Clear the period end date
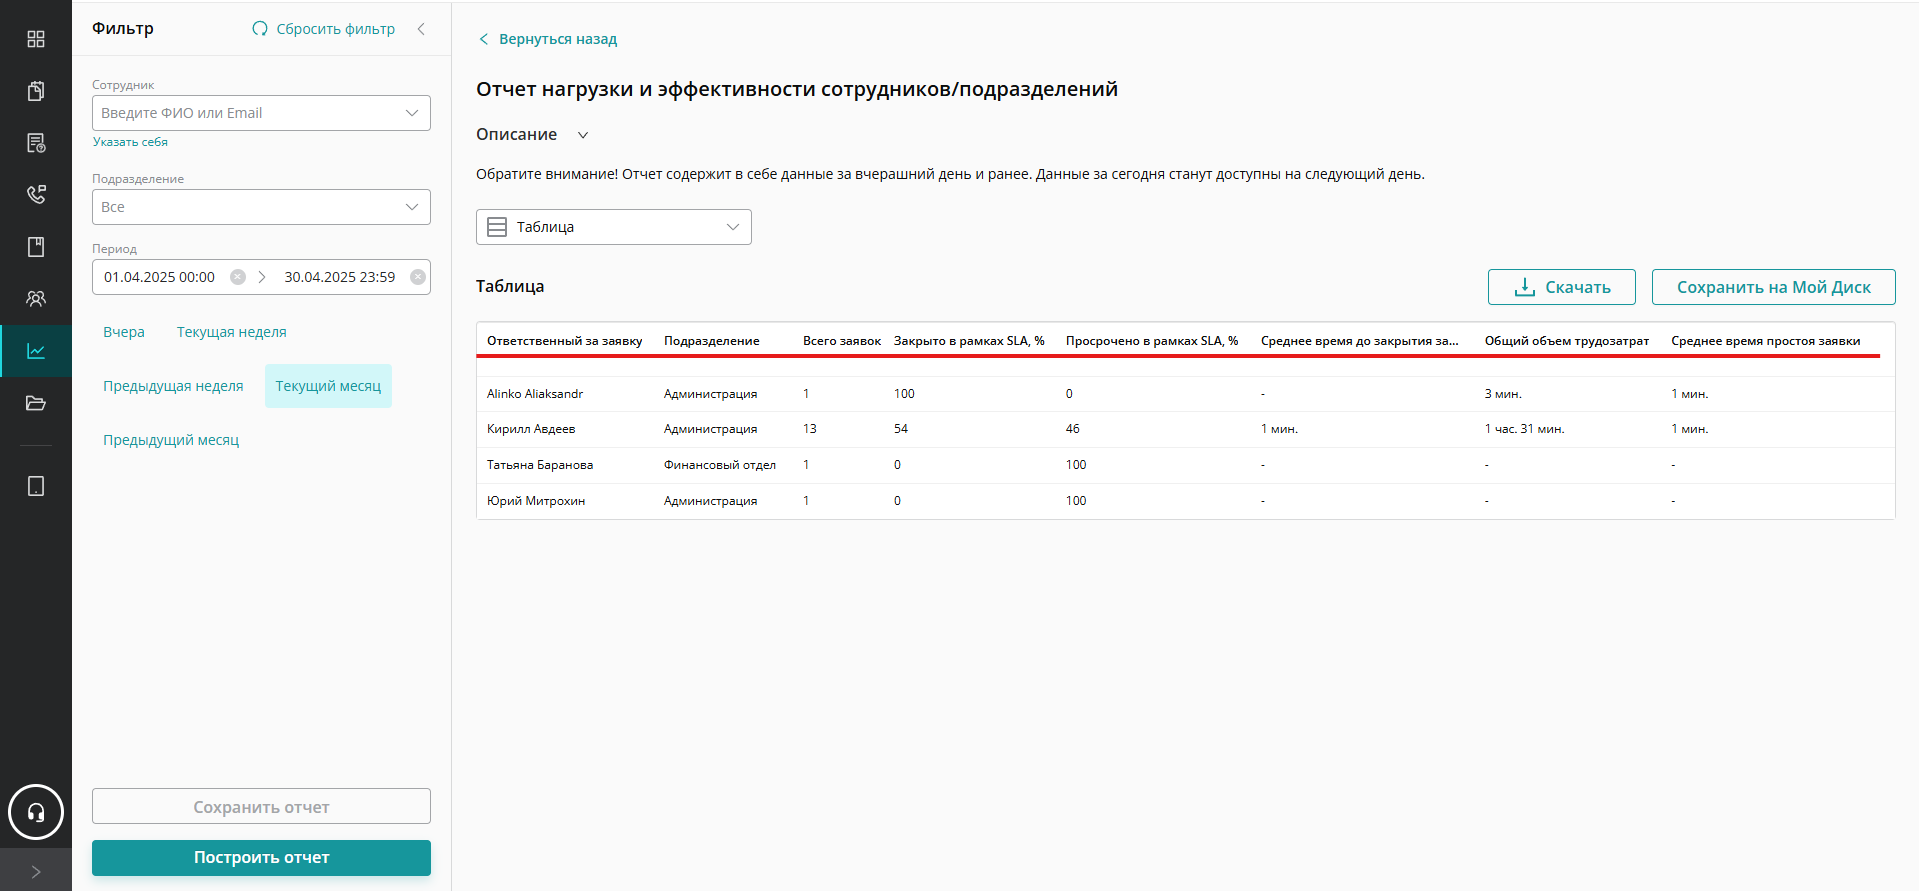 pyautogui.click(x=418, y=277)
